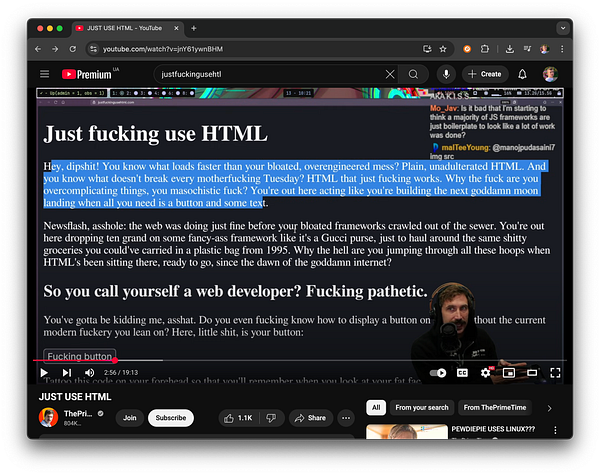Play the video
The width and height of the screenshot is (600, 475).
(x=44, y=372)
